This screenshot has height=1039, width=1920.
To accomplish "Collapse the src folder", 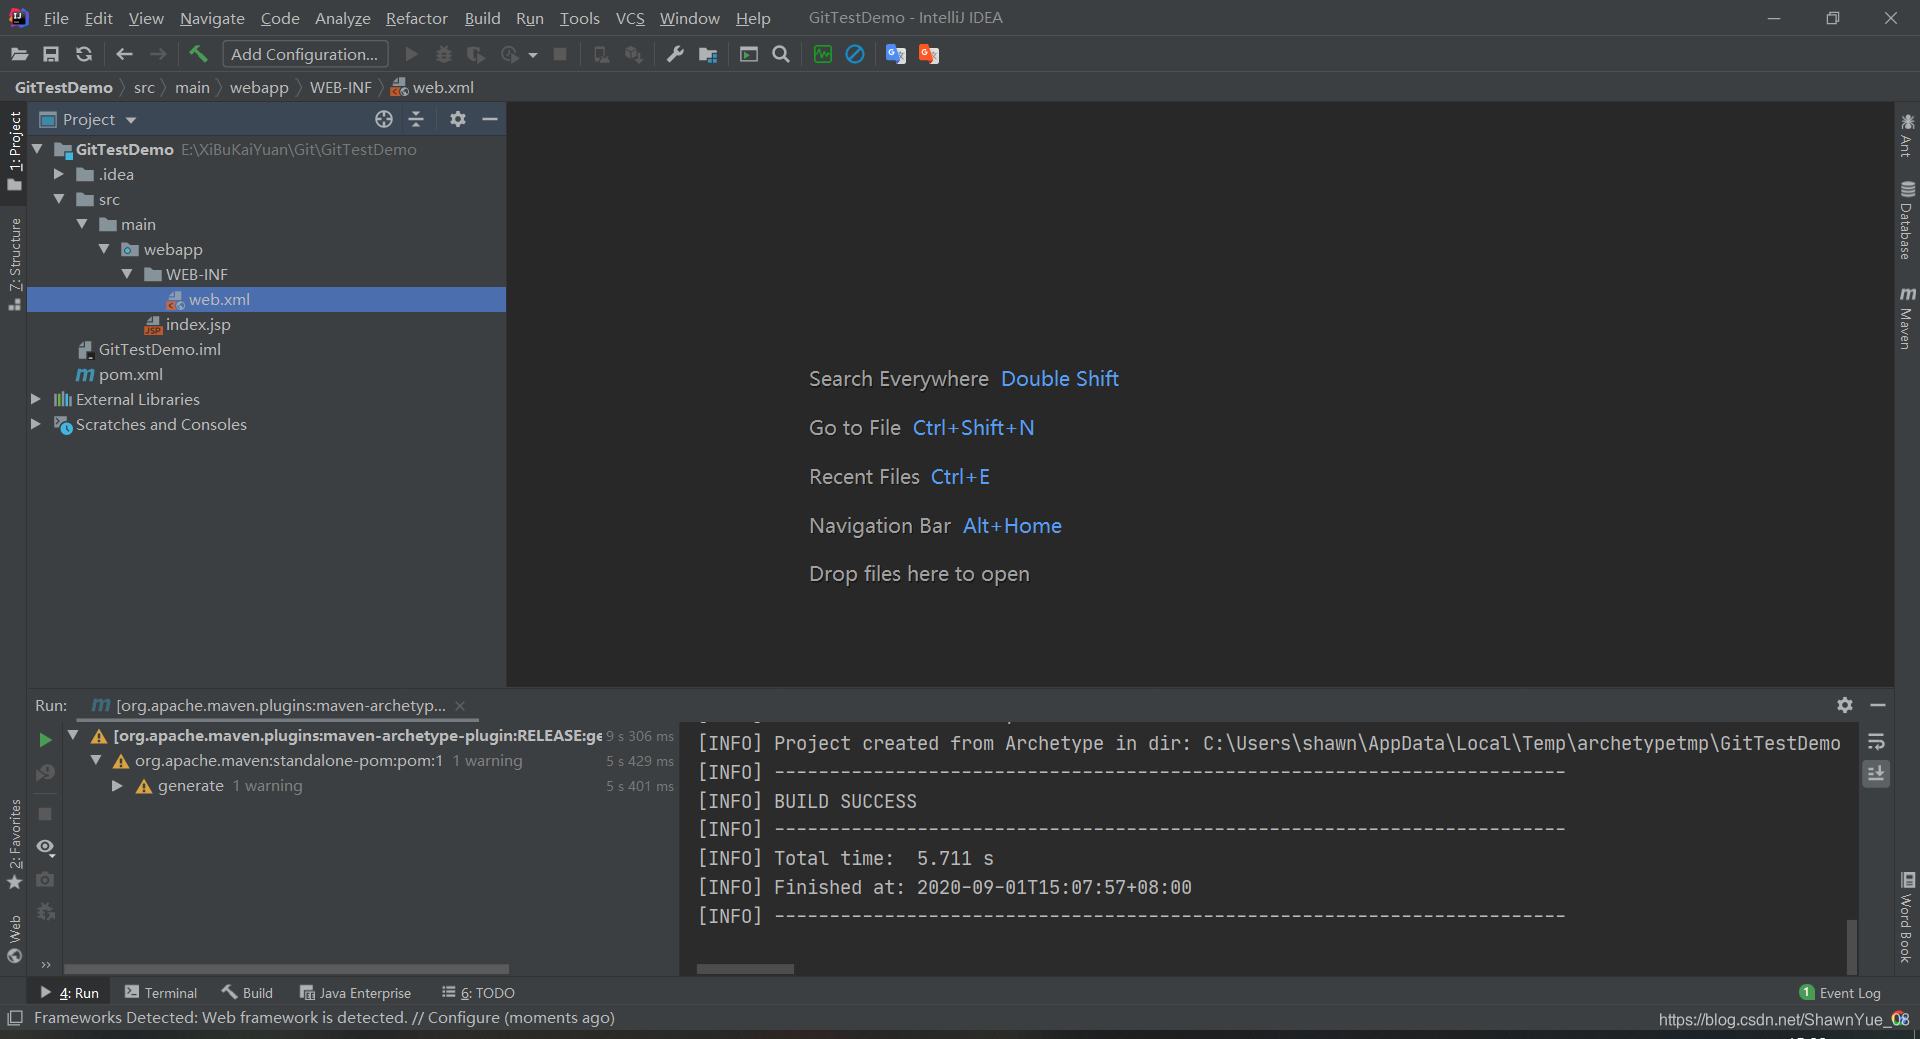I will pyautogui.click(x=59, y=199).
